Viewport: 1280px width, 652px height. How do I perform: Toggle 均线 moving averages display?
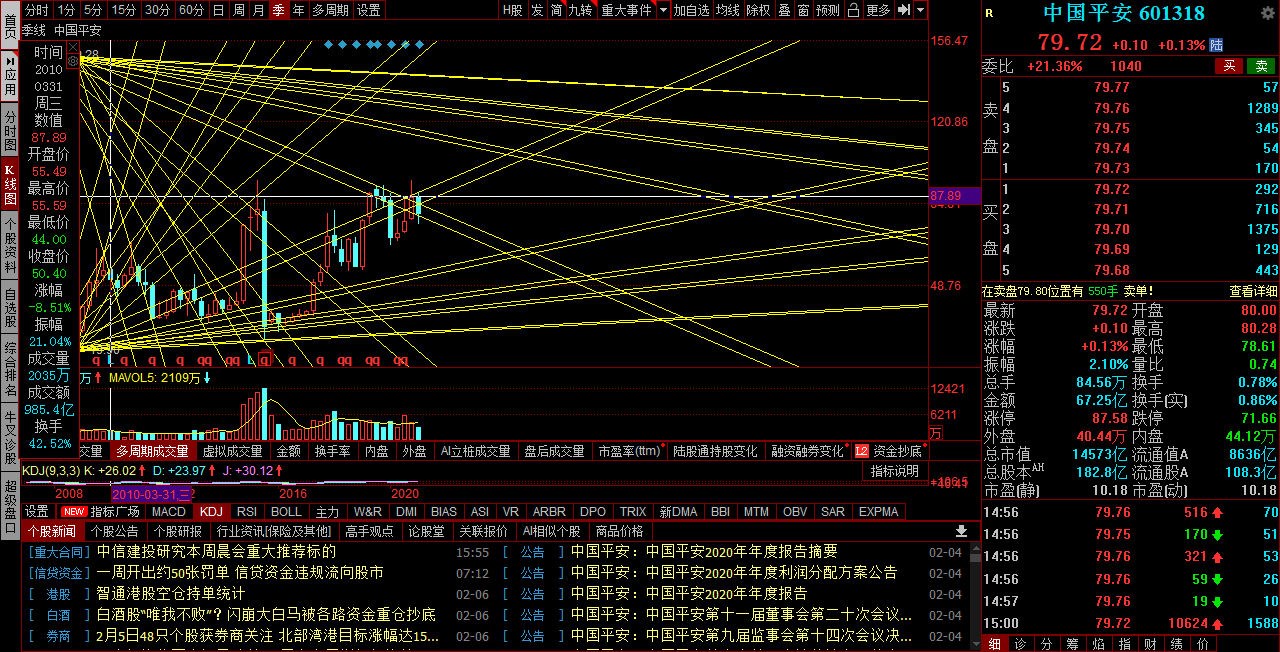tap(727, 10)
